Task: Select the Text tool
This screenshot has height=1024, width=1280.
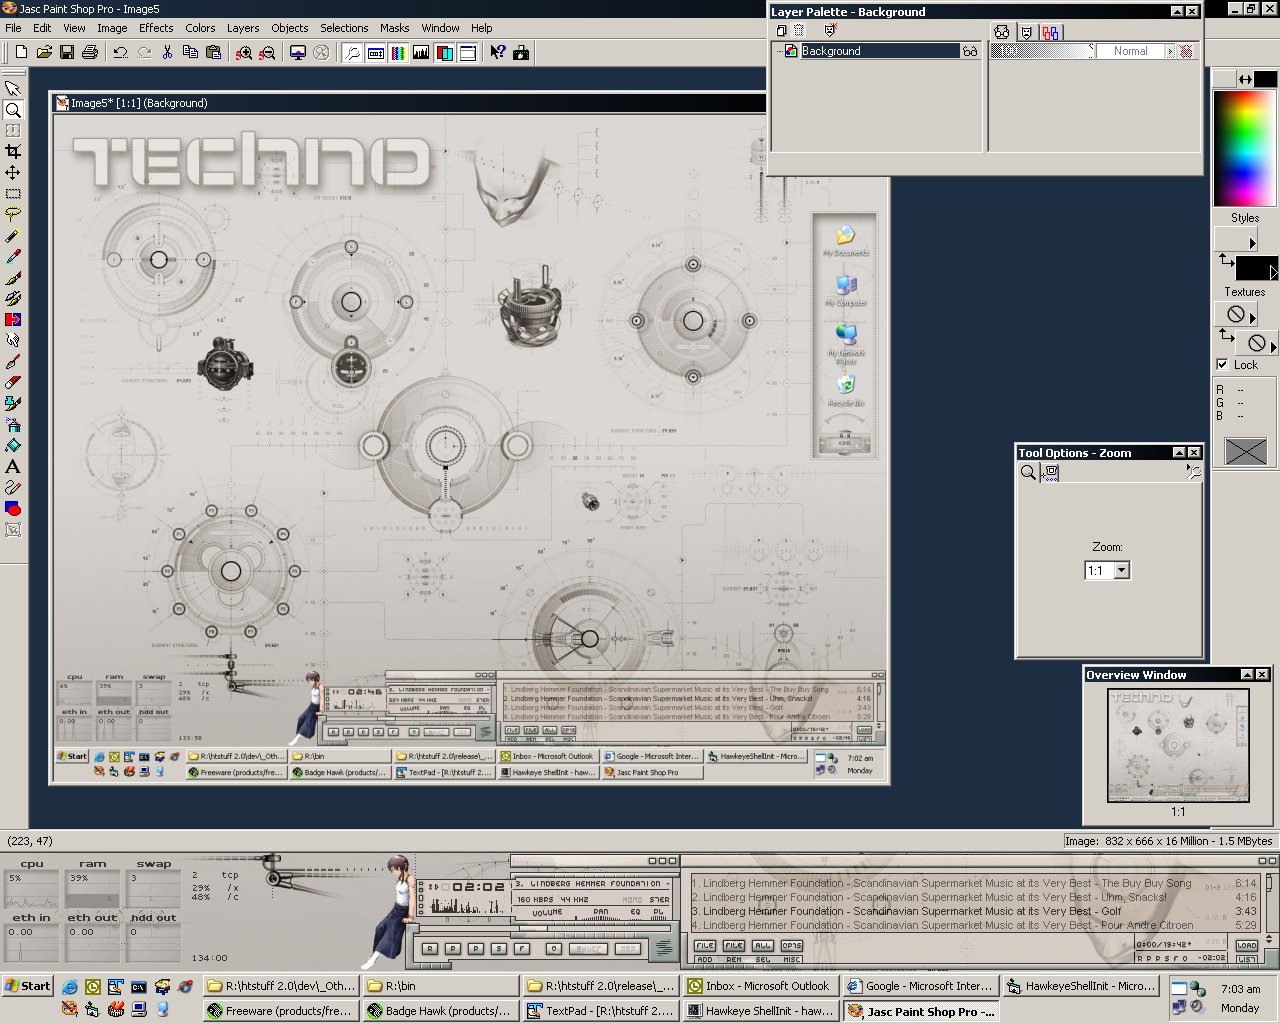Action: [x=13, y=467]
